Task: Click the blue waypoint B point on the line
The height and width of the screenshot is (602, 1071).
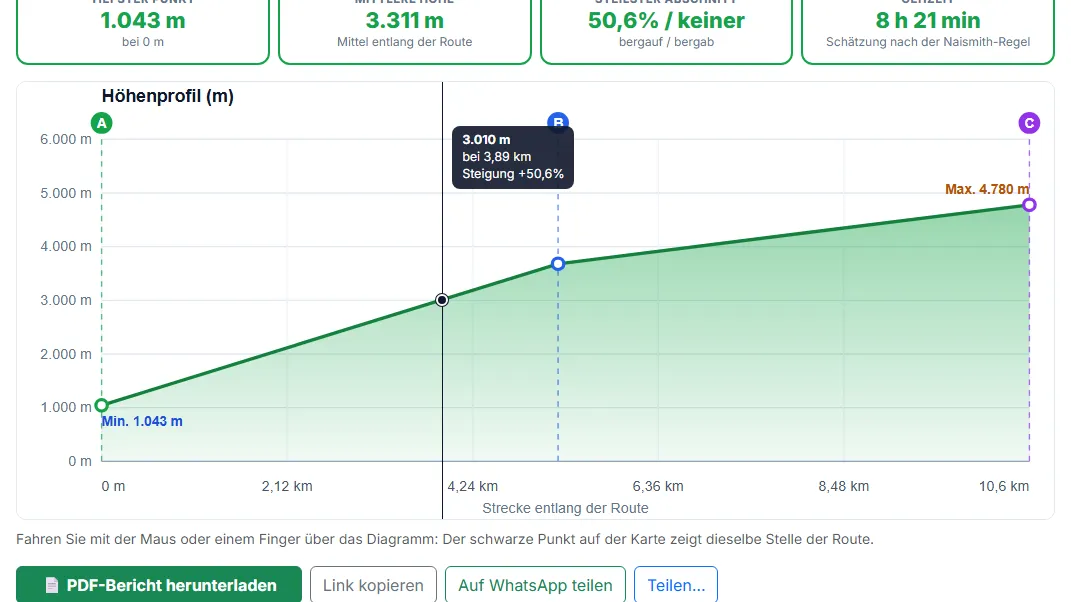Action: 558,264
